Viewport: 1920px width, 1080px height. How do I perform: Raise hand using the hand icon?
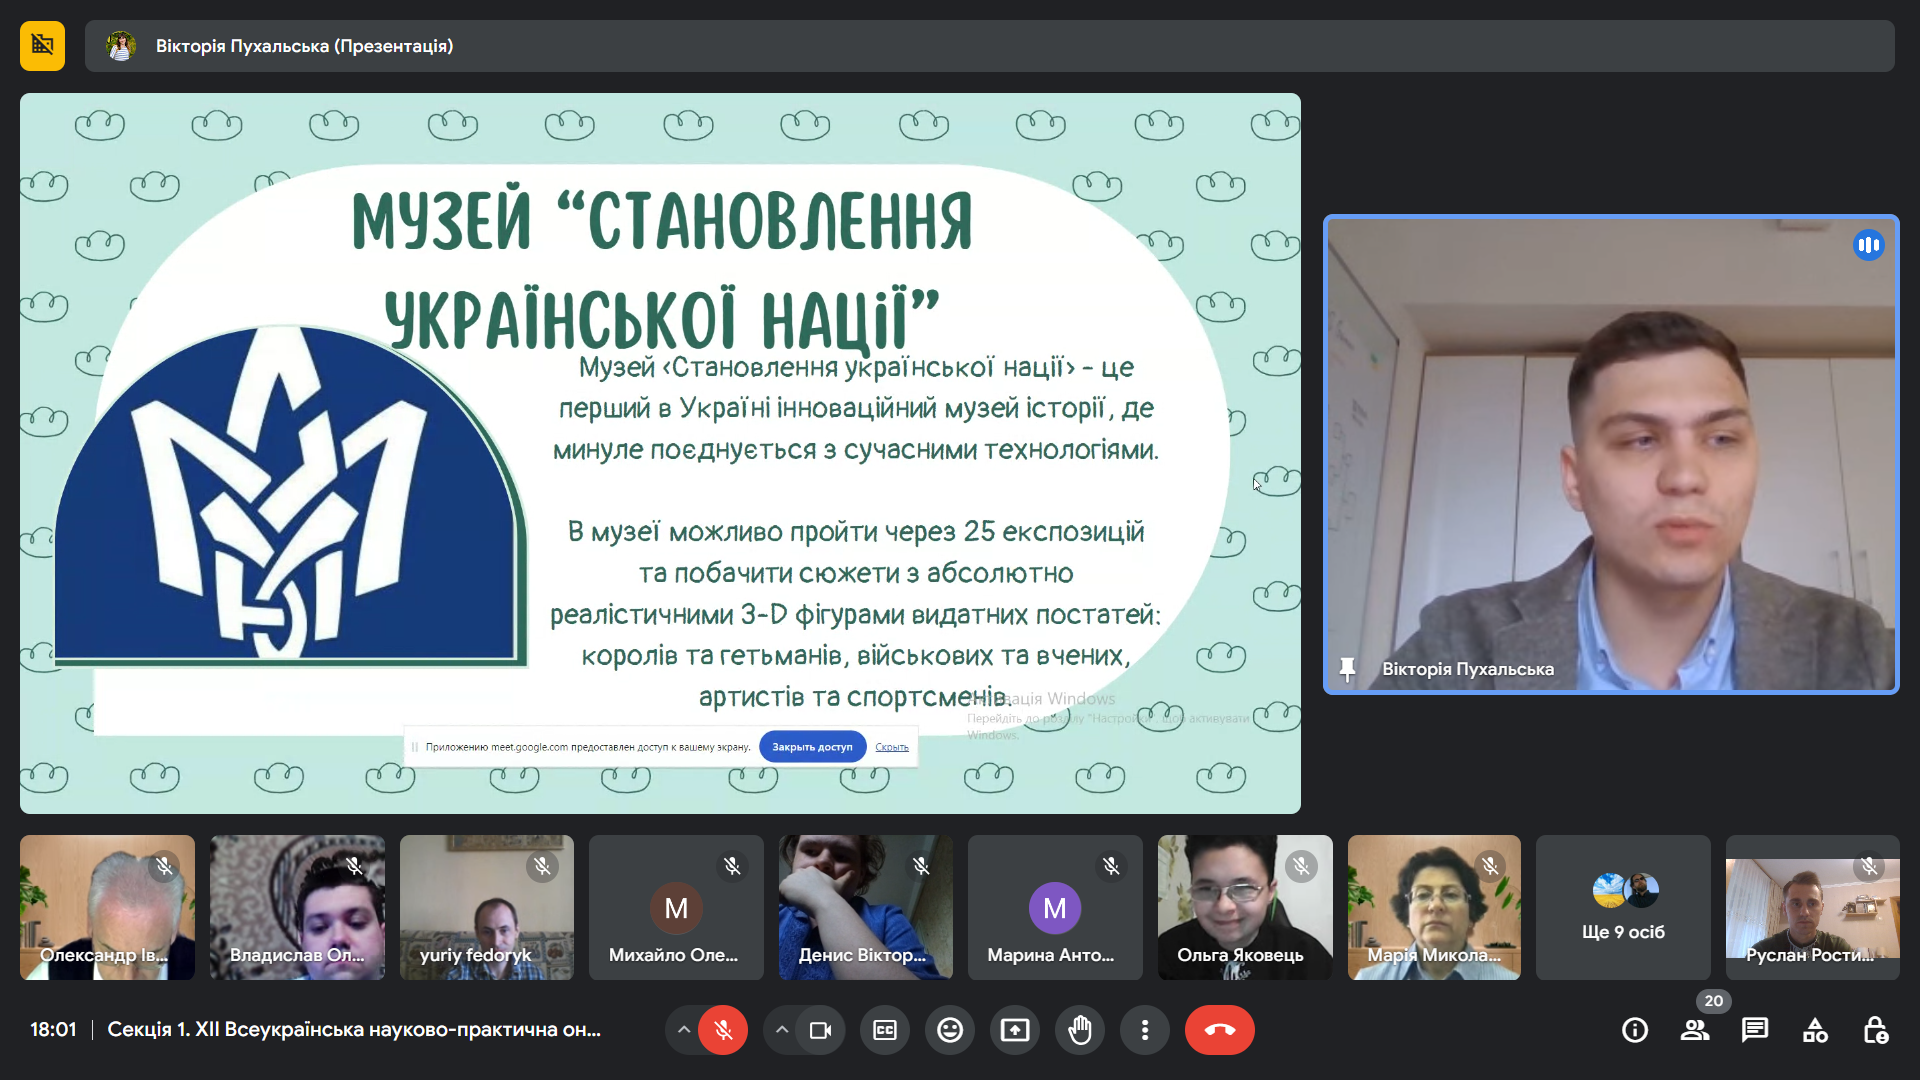[1080, 1030]
